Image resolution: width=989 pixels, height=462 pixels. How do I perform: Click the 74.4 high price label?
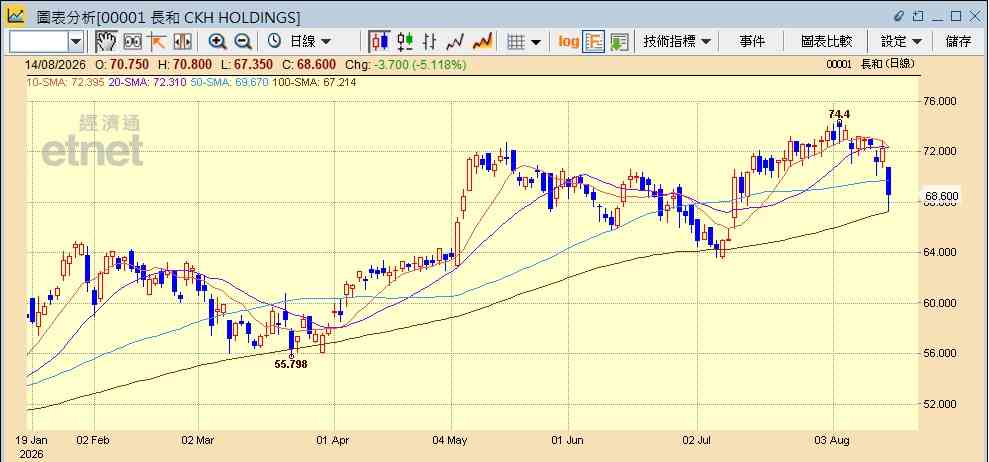click(x=839, y=114)
